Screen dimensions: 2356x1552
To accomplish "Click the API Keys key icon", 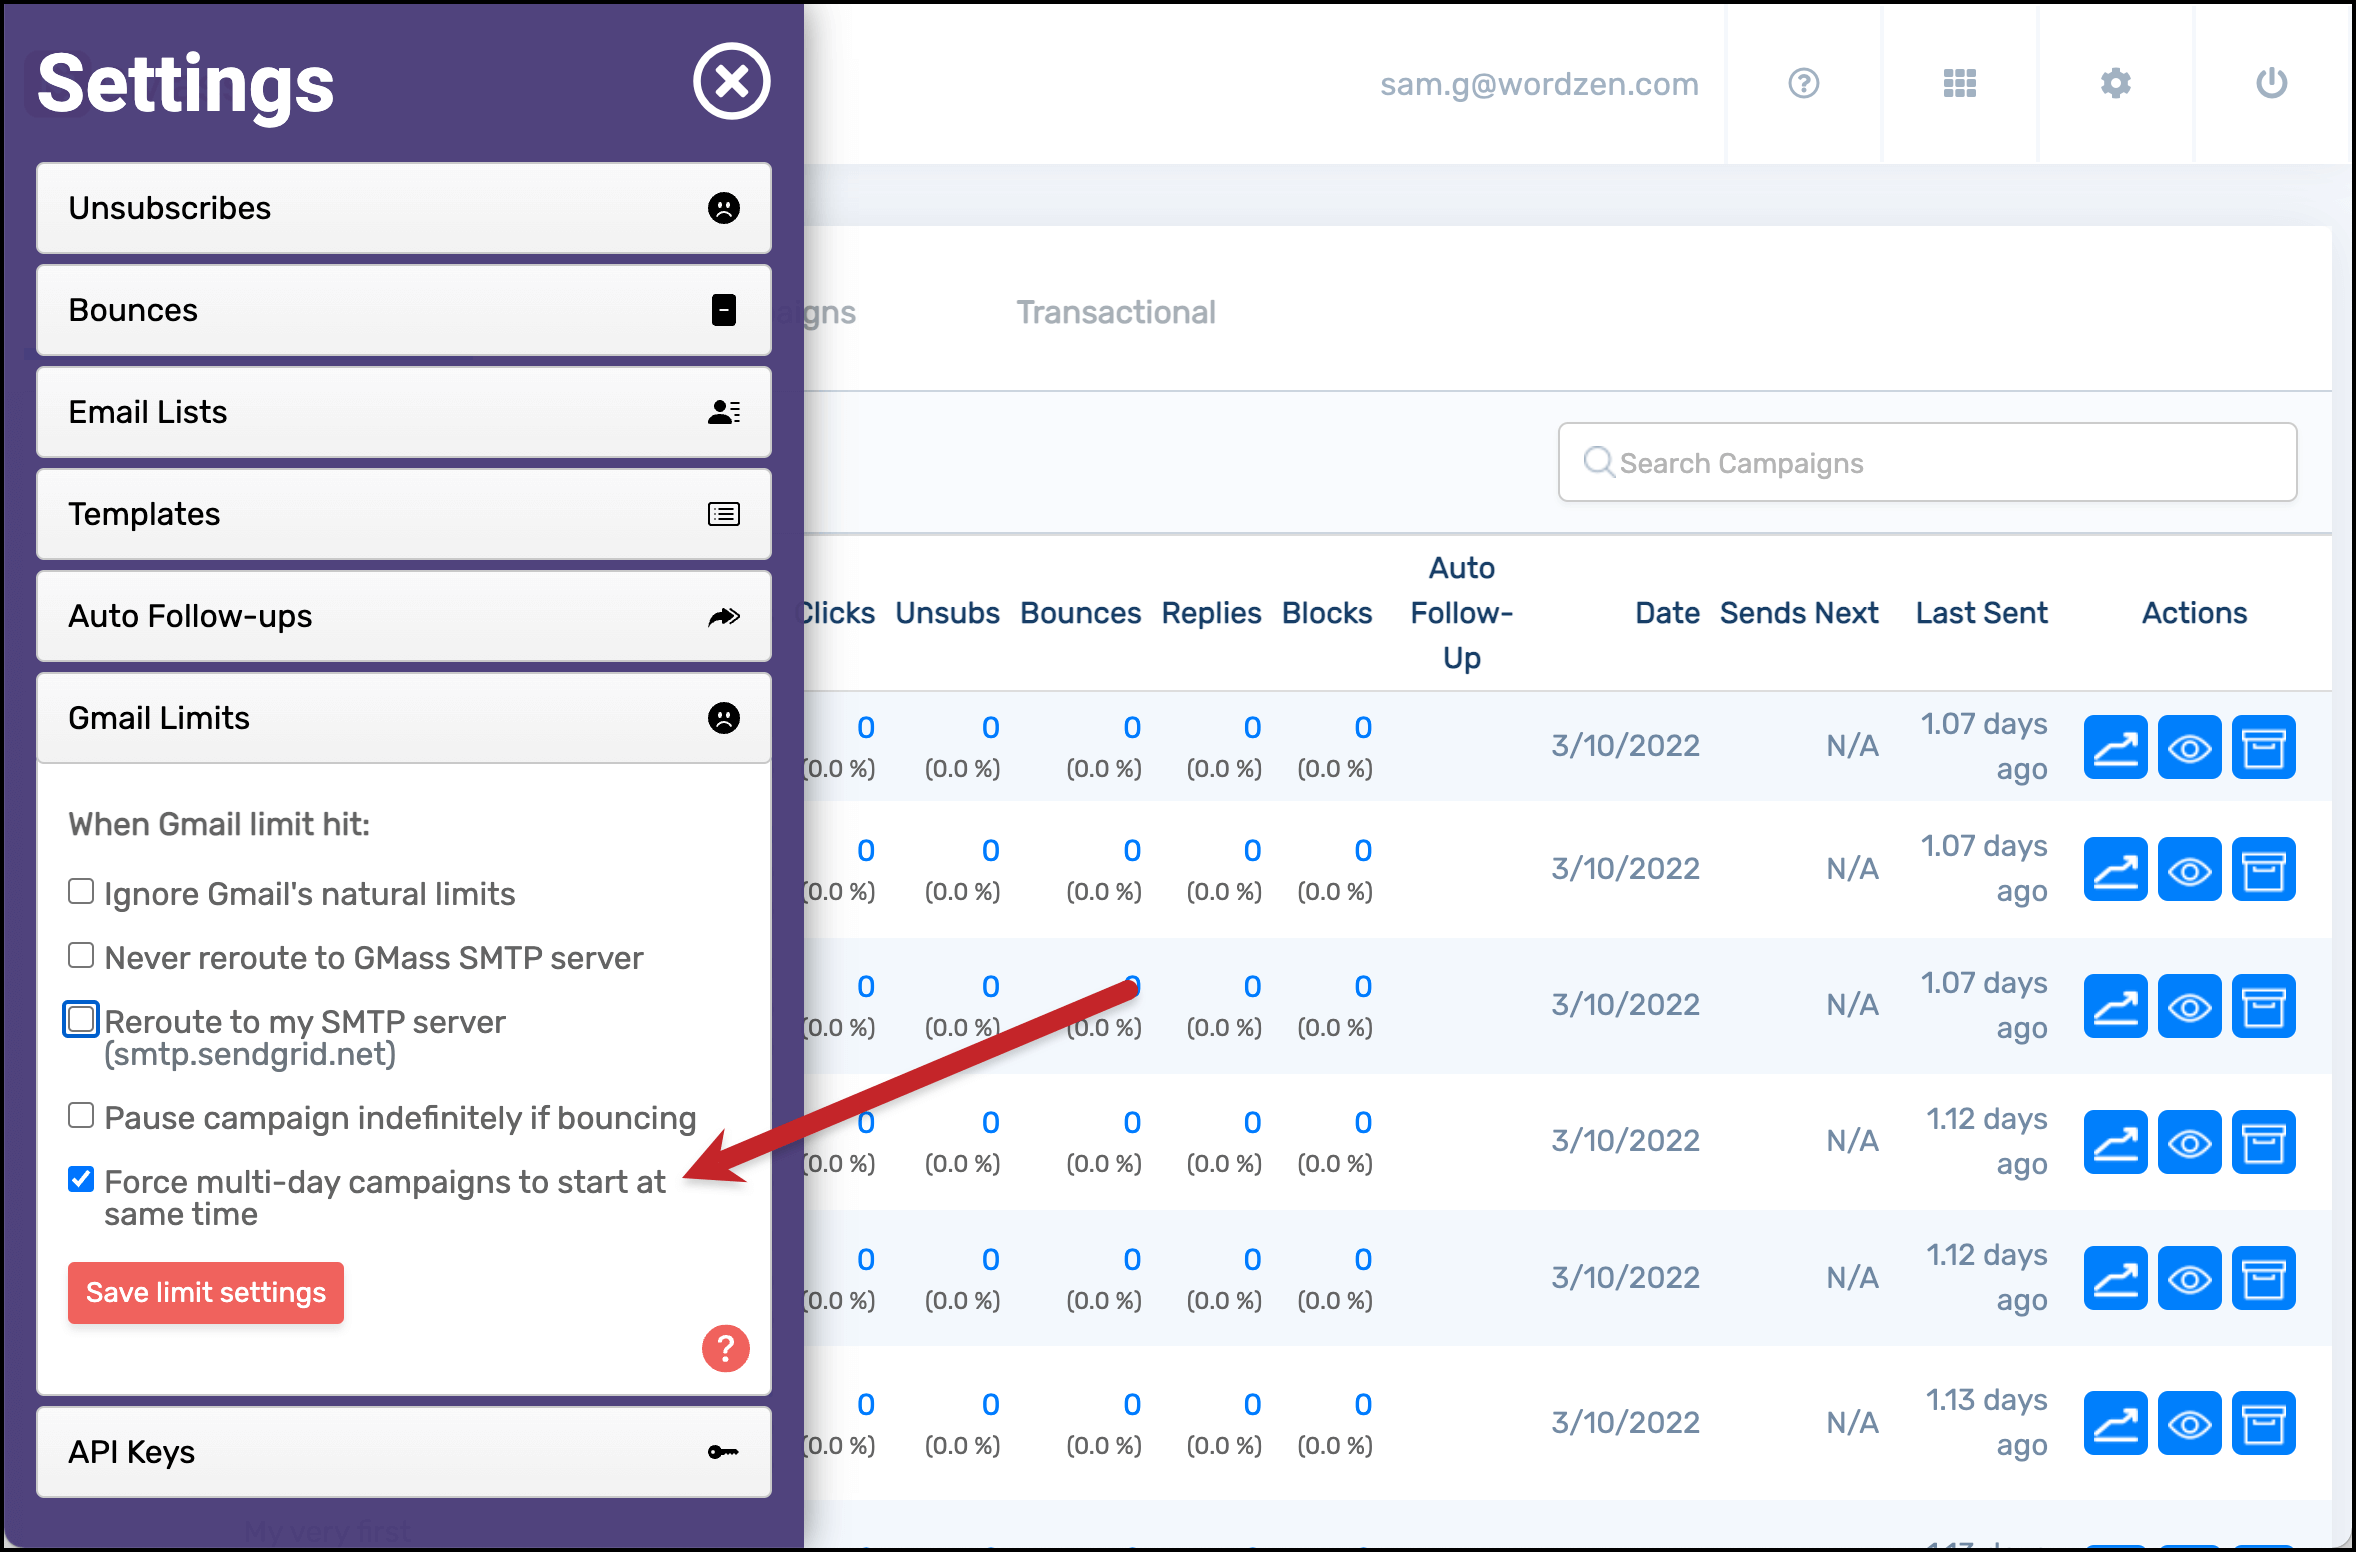I will pos(723,1452).
